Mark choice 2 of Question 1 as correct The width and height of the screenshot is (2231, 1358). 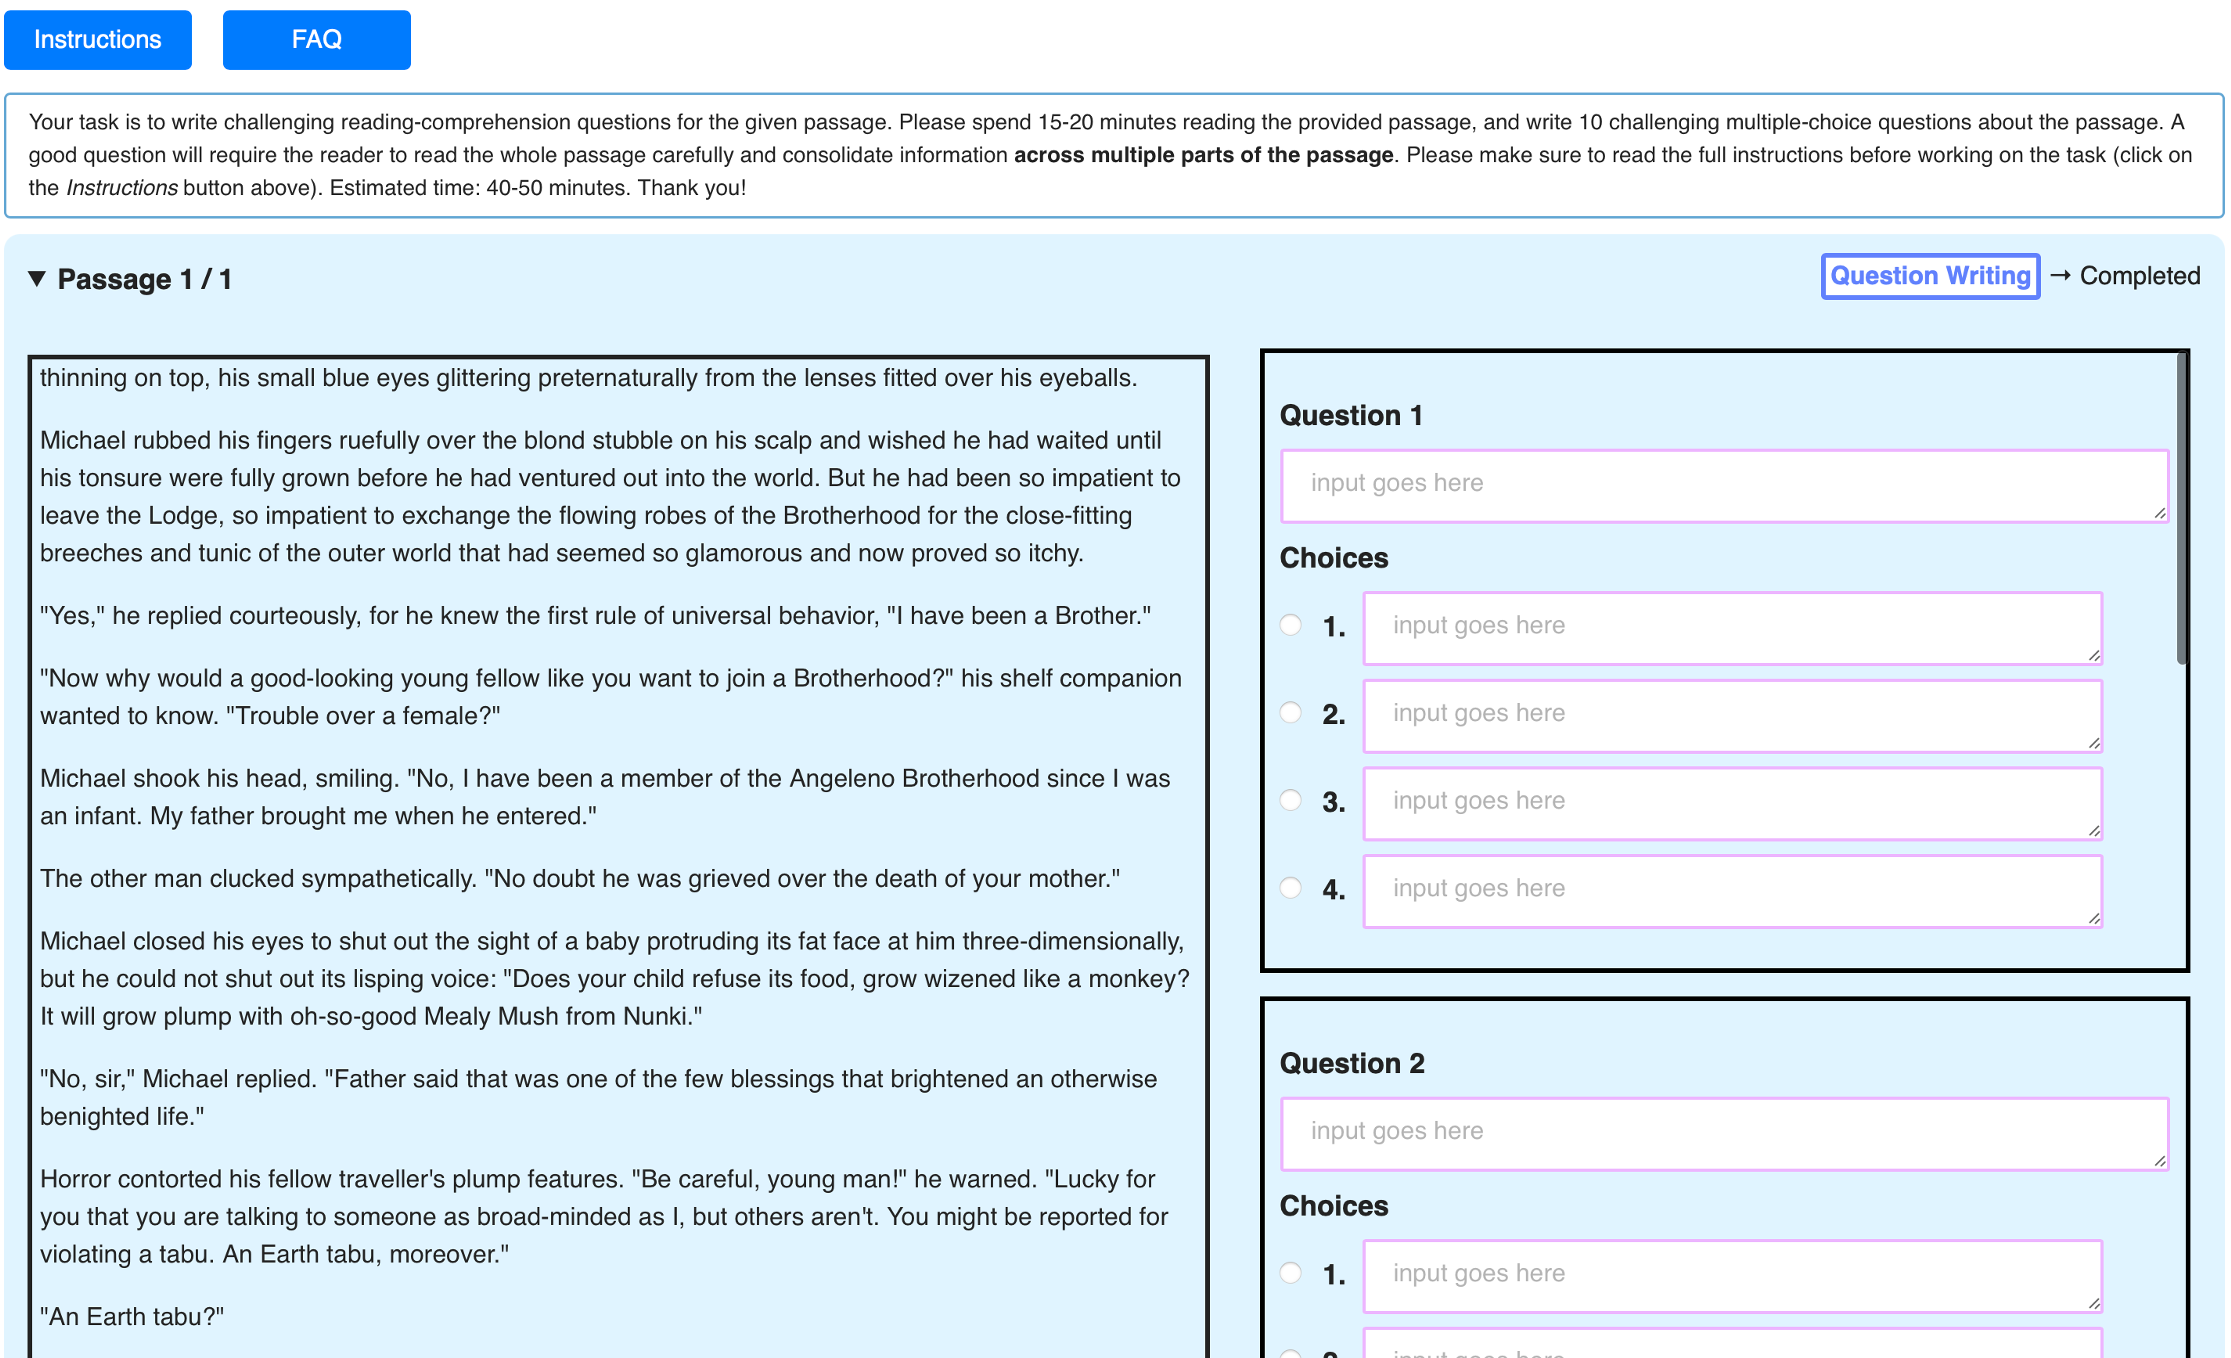click(x=1291, y=713)
